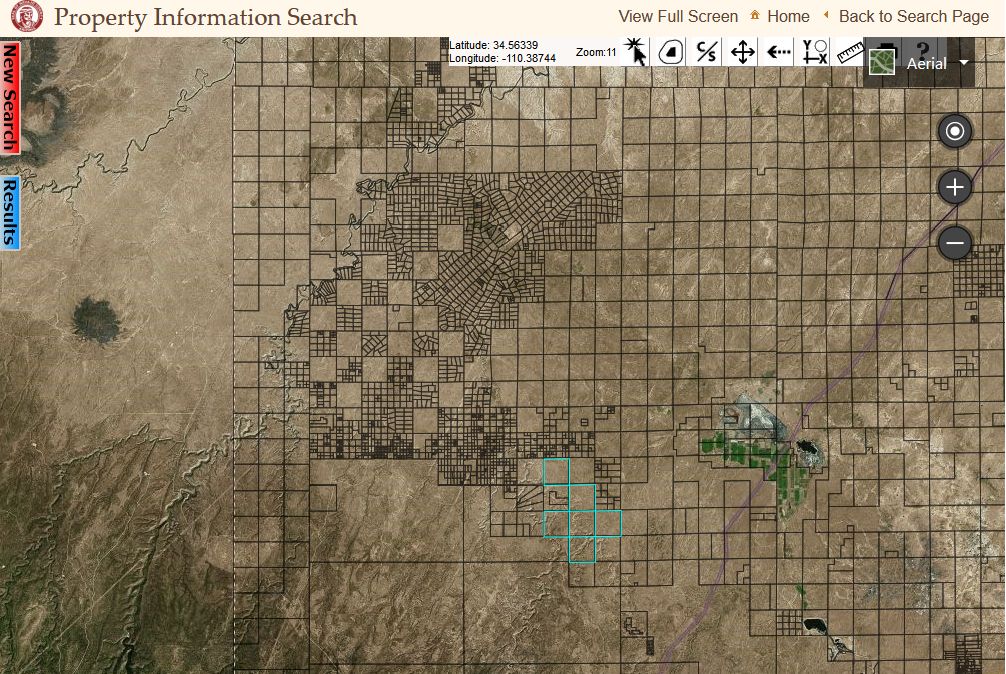Select the ruler measure tool
The height and width of the screenshot is (674, 1006).
pyautogui.click(x=850, y=52)
